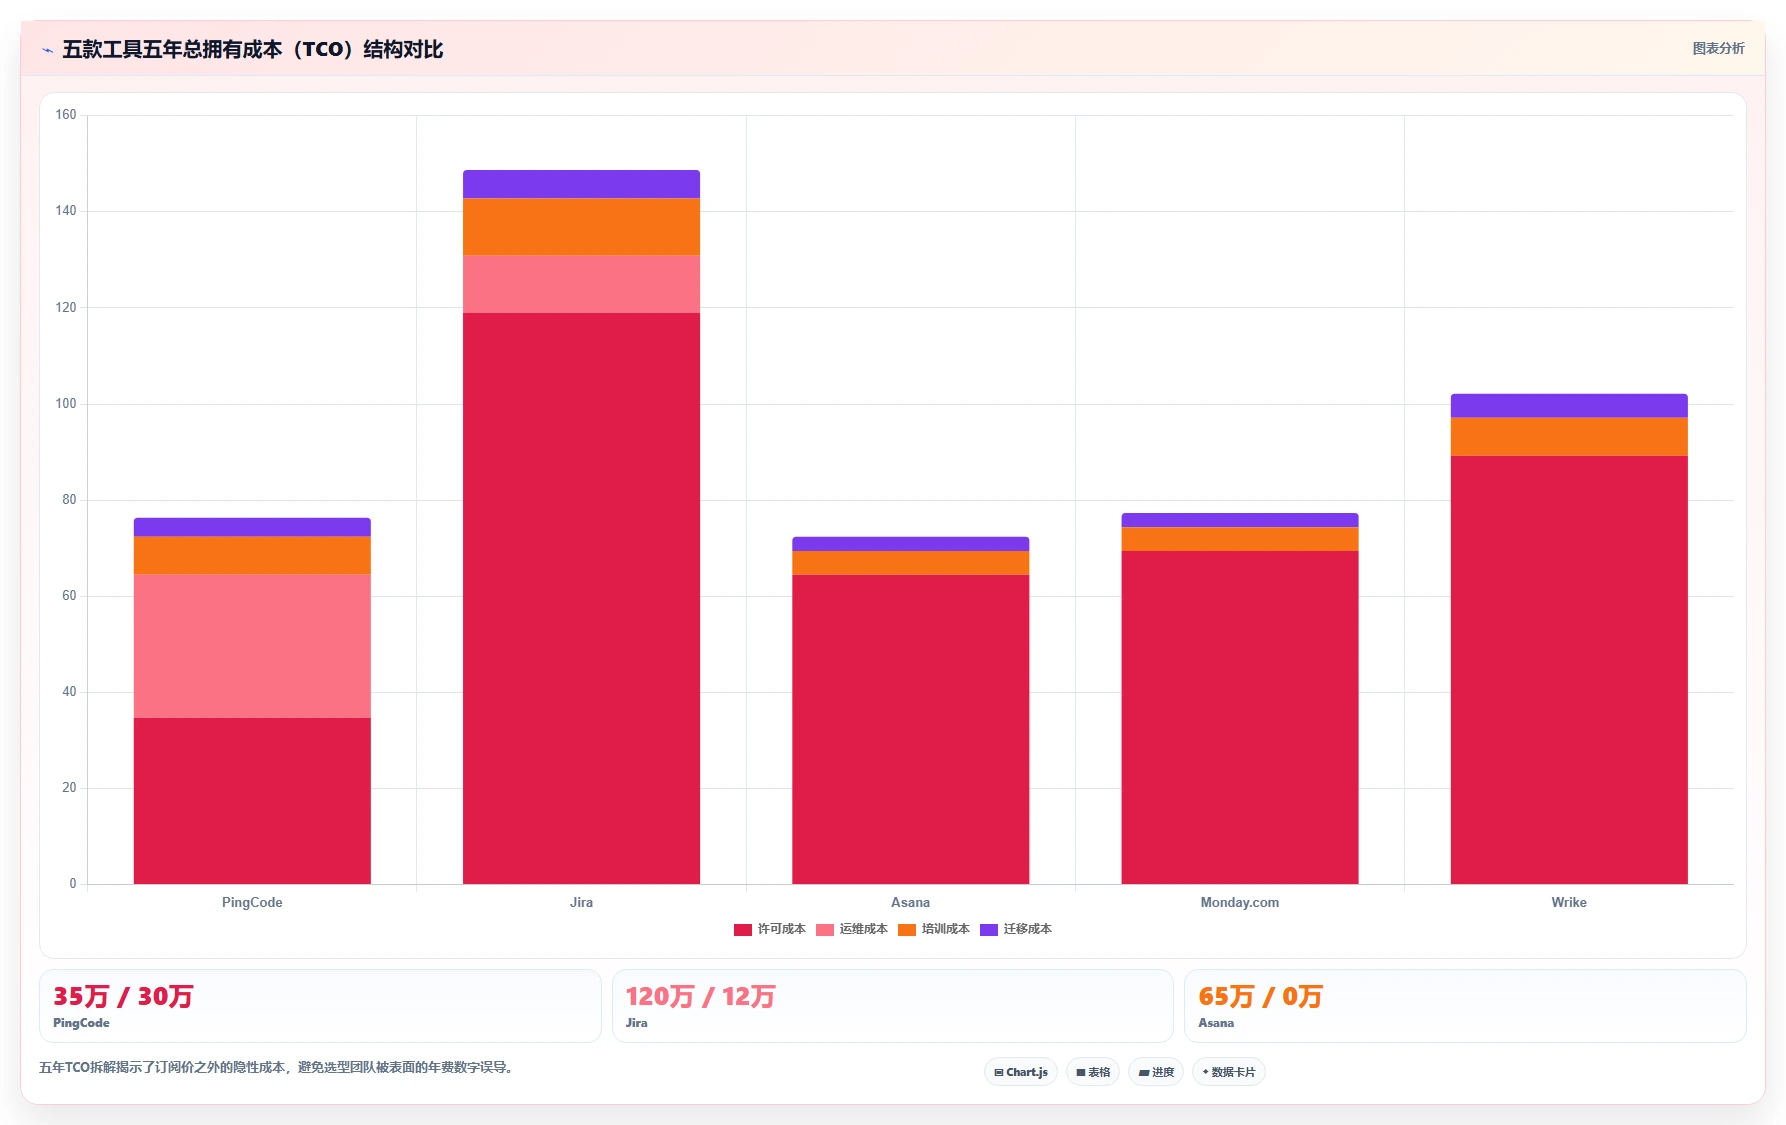Click the Jira x-axis label under the chart
This screenshot has height=1125, width=1786.
[x=581, y=902]
